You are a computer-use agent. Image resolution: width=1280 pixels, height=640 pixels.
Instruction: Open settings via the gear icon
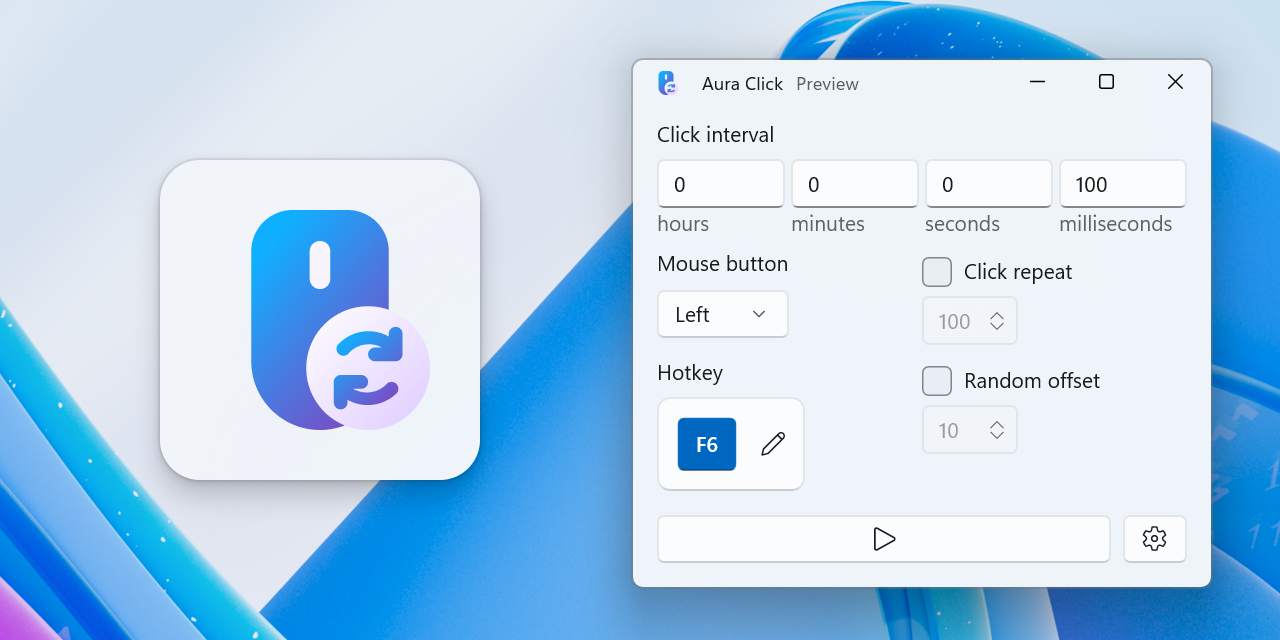[x=1154, y=539]
